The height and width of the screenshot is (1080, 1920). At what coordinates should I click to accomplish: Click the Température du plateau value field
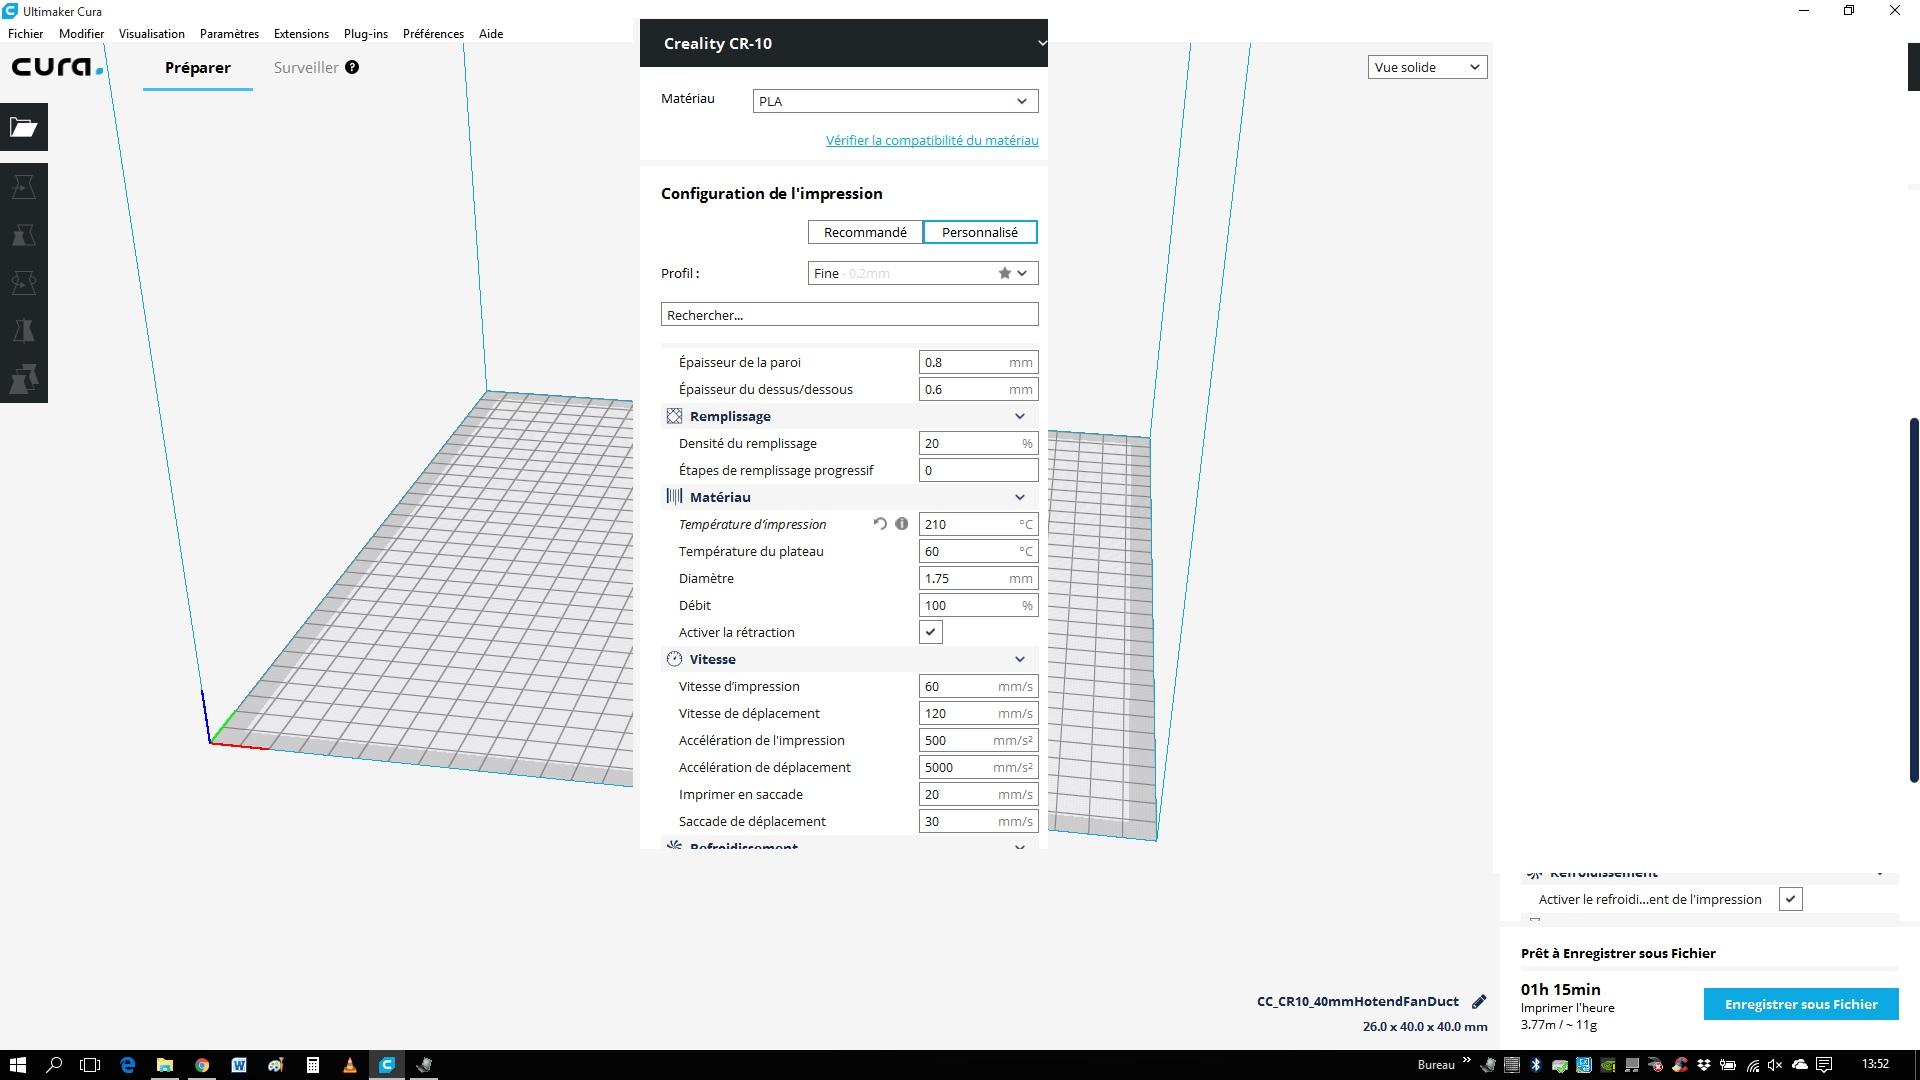click(979, 551)
